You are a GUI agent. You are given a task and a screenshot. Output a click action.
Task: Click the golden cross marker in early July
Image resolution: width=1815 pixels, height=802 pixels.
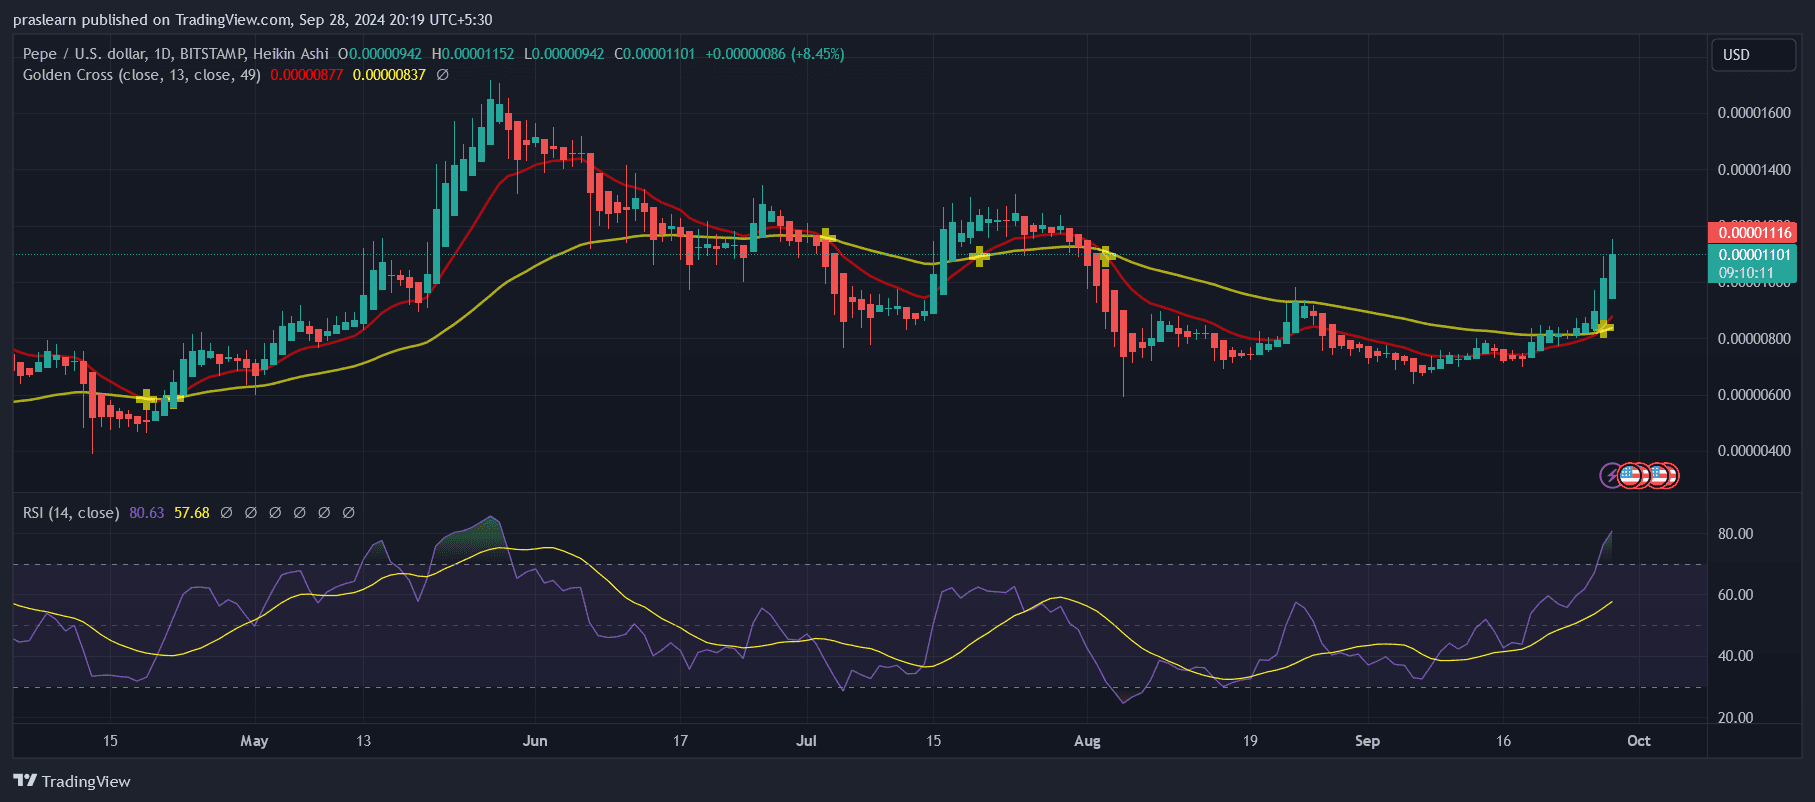pyautogui.click(x=826, y=237)
